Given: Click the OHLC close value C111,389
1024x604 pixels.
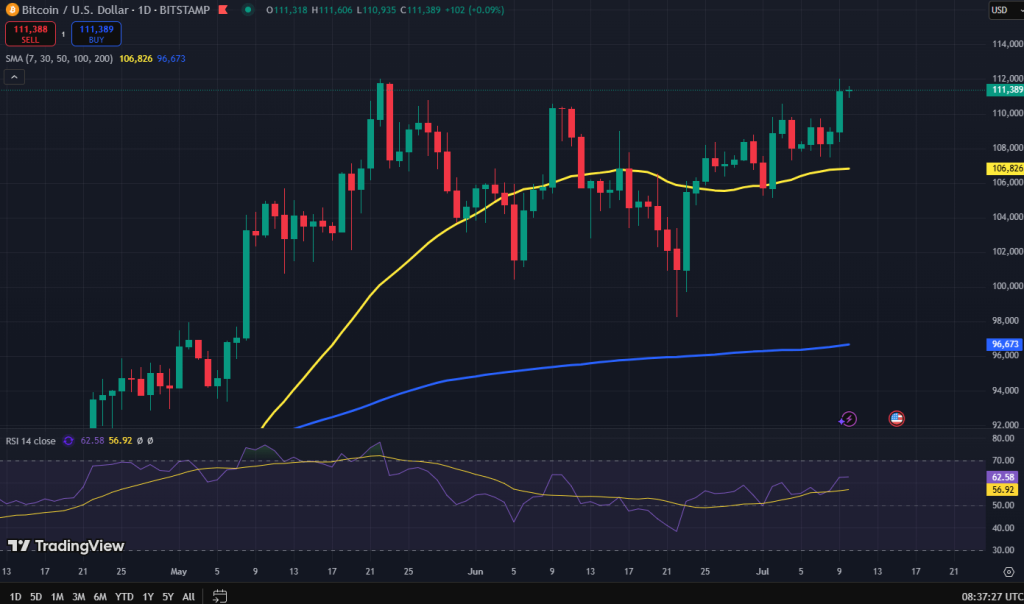Looking at the screenshot, I should coord(421,10).
